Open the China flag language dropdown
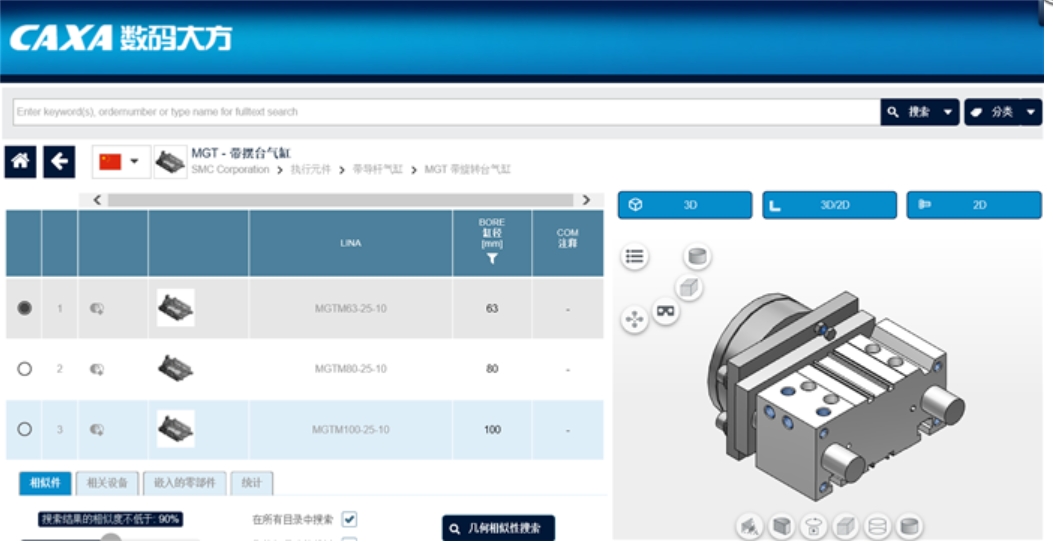The height and width of the screenshot is (546, 1053). click(120, 162)
